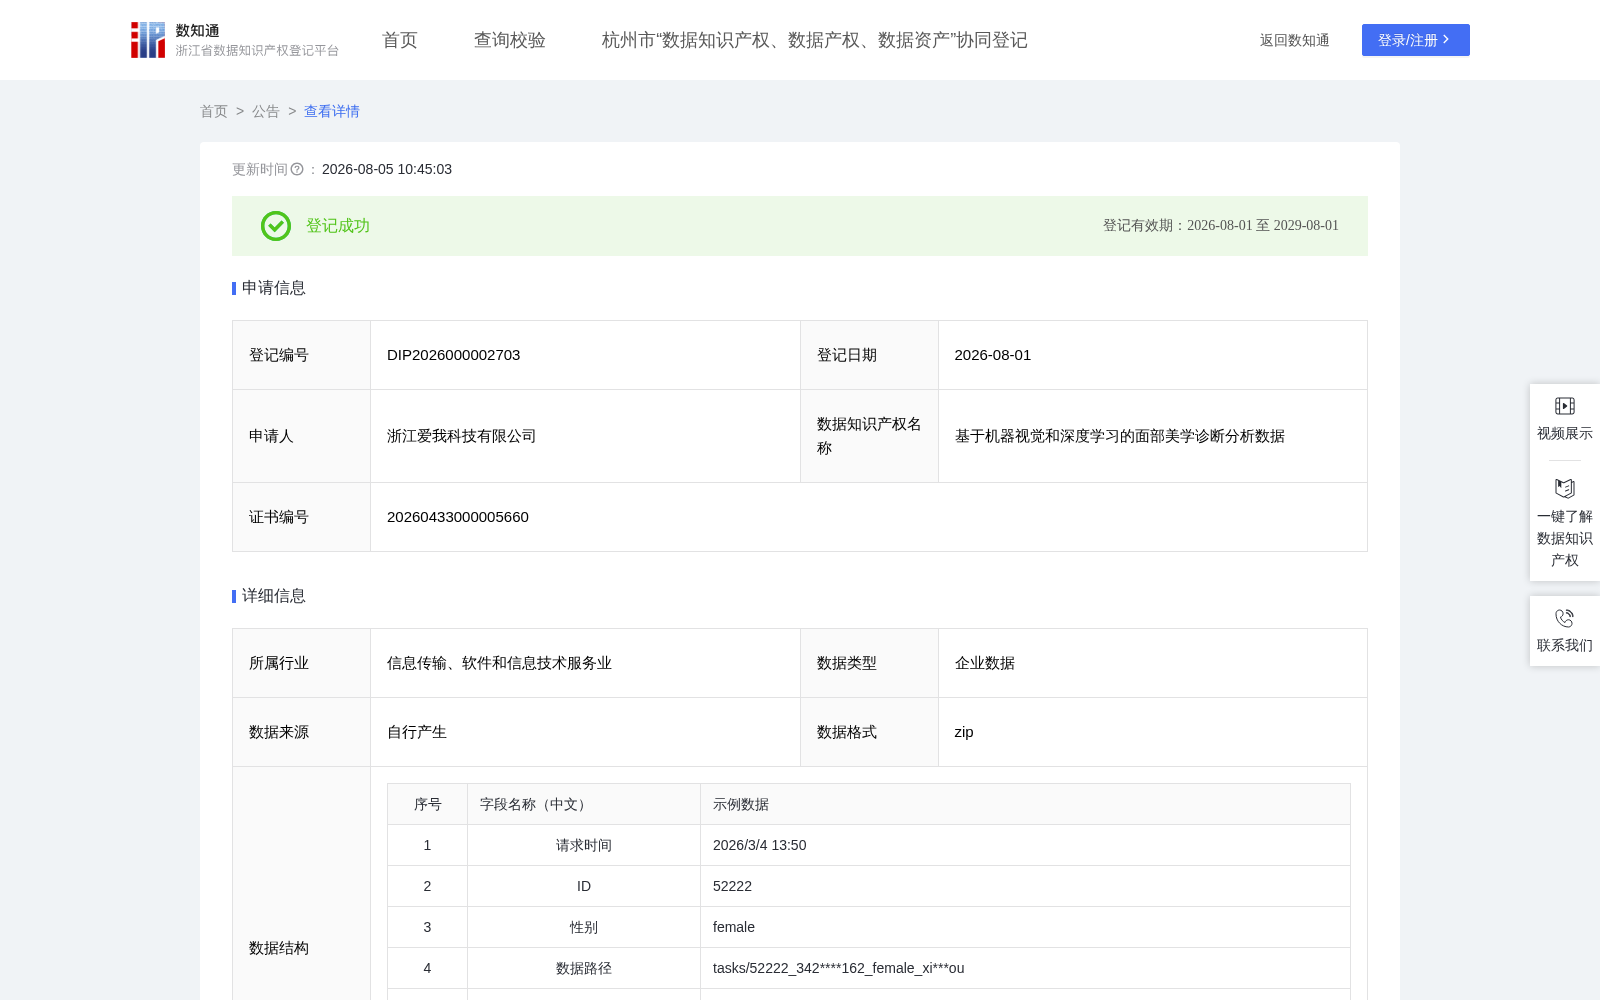The height and width of the screenshot is (1000, 1600).
Task: Click the 视频展示 label in floating sidebar
Action: 1565,433
